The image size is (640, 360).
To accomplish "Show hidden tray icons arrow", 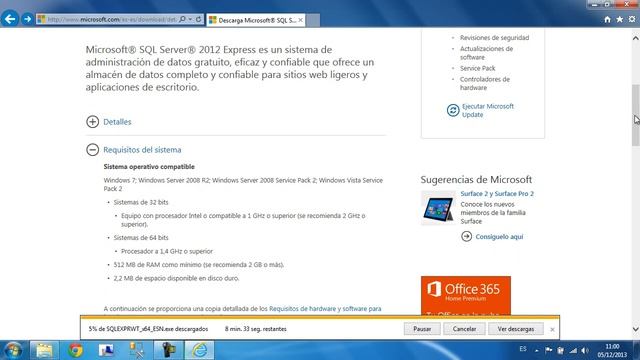I will pos(537,350).
